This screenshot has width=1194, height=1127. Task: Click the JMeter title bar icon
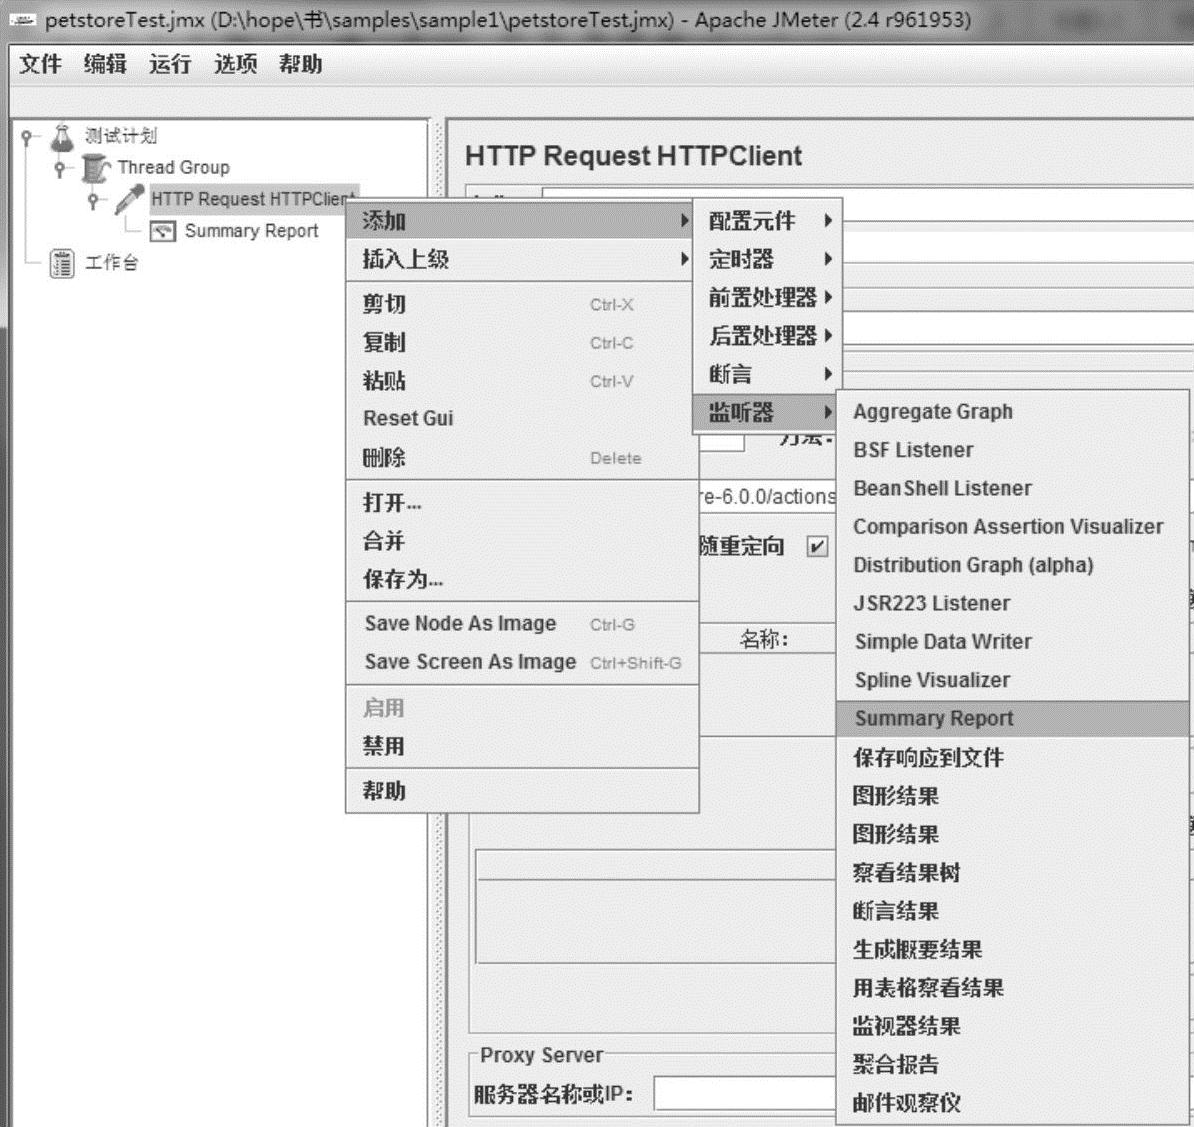tap(21, 20)
